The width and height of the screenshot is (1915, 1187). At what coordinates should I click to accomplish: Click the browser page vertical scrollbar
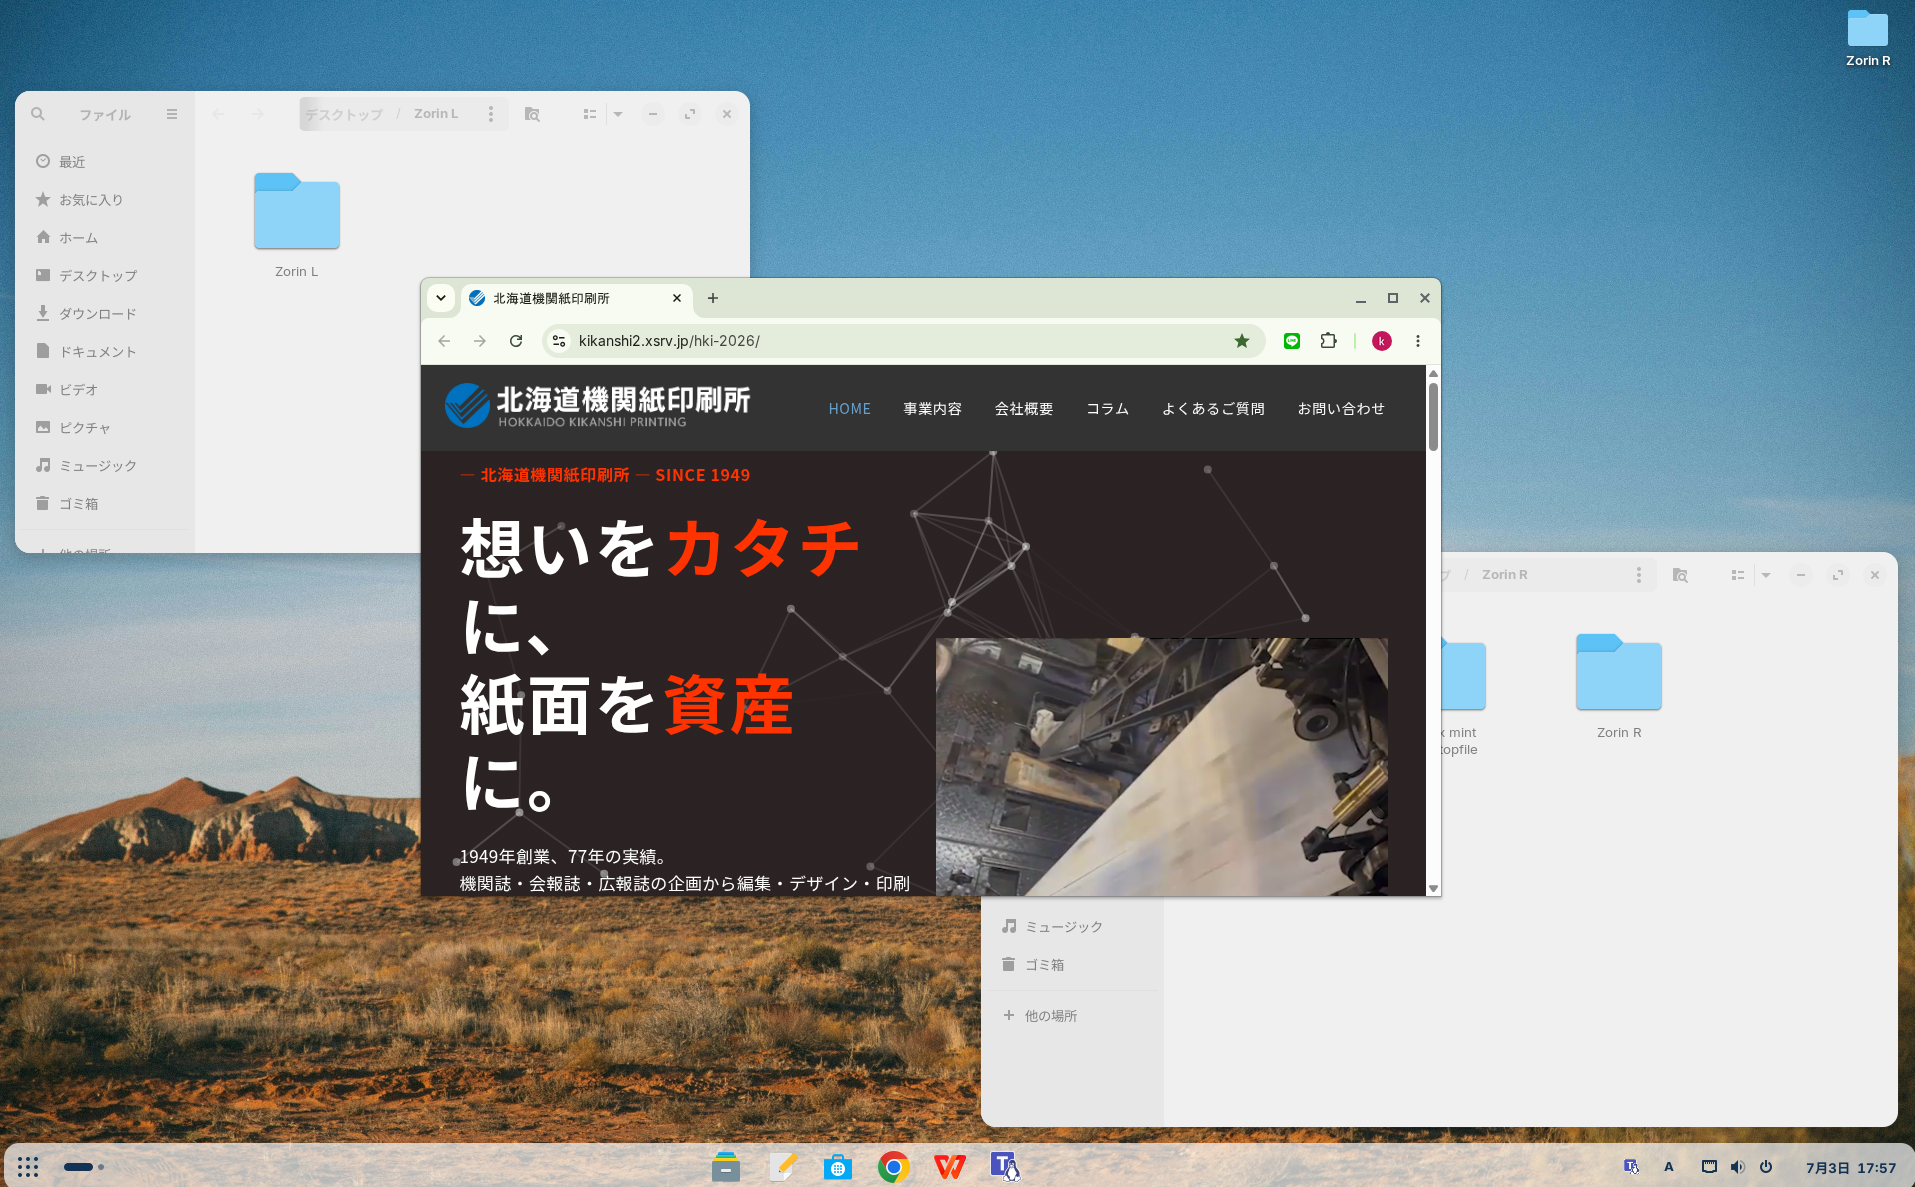click(1433, 416)
